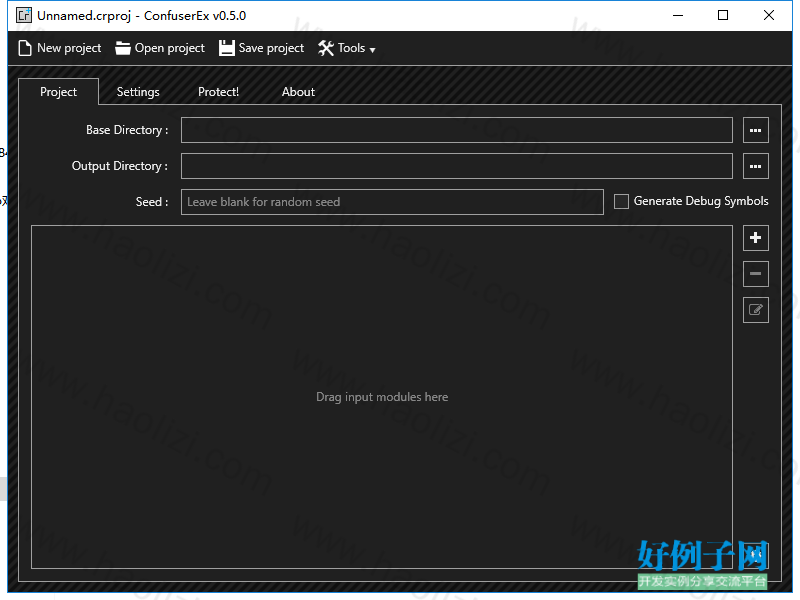Minimize the ConfuserEx window
800x600 pixels.
[x=678, y=15]
